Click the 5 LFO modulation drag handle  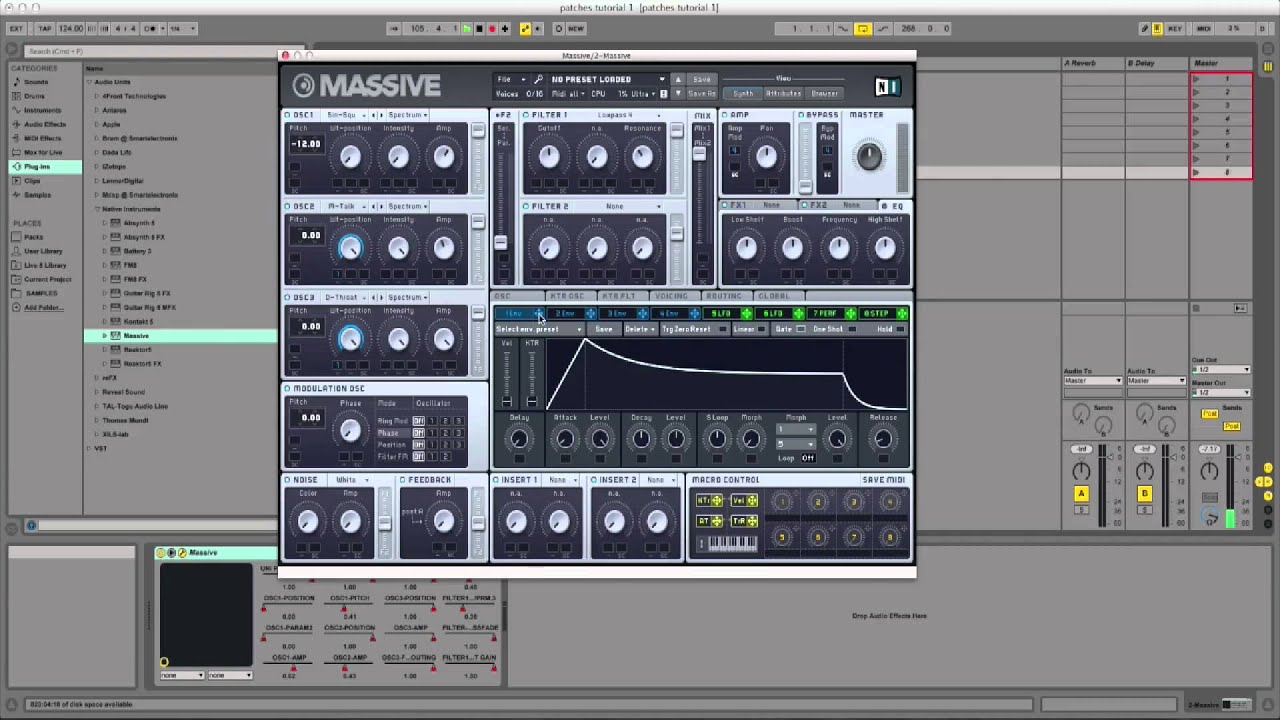coord(746,314)
